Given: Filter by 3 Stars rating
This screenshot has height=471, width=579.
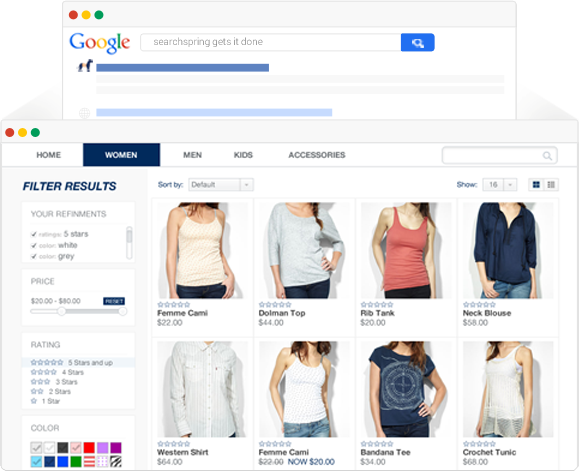Looking at the screenshot, I should pos(54,382).
